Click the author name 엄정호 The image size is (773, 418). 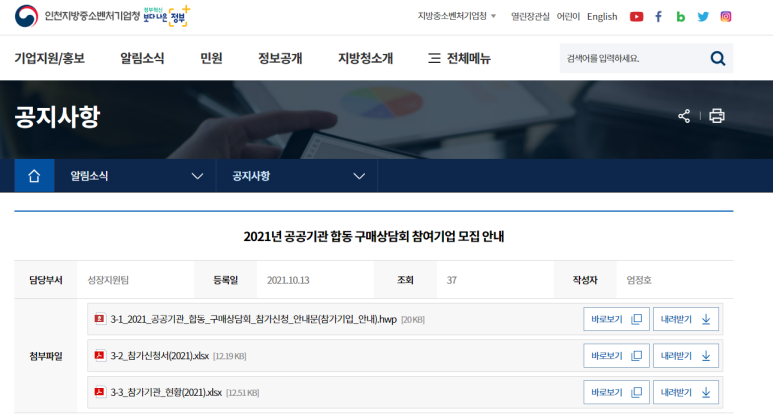(638, 280)
